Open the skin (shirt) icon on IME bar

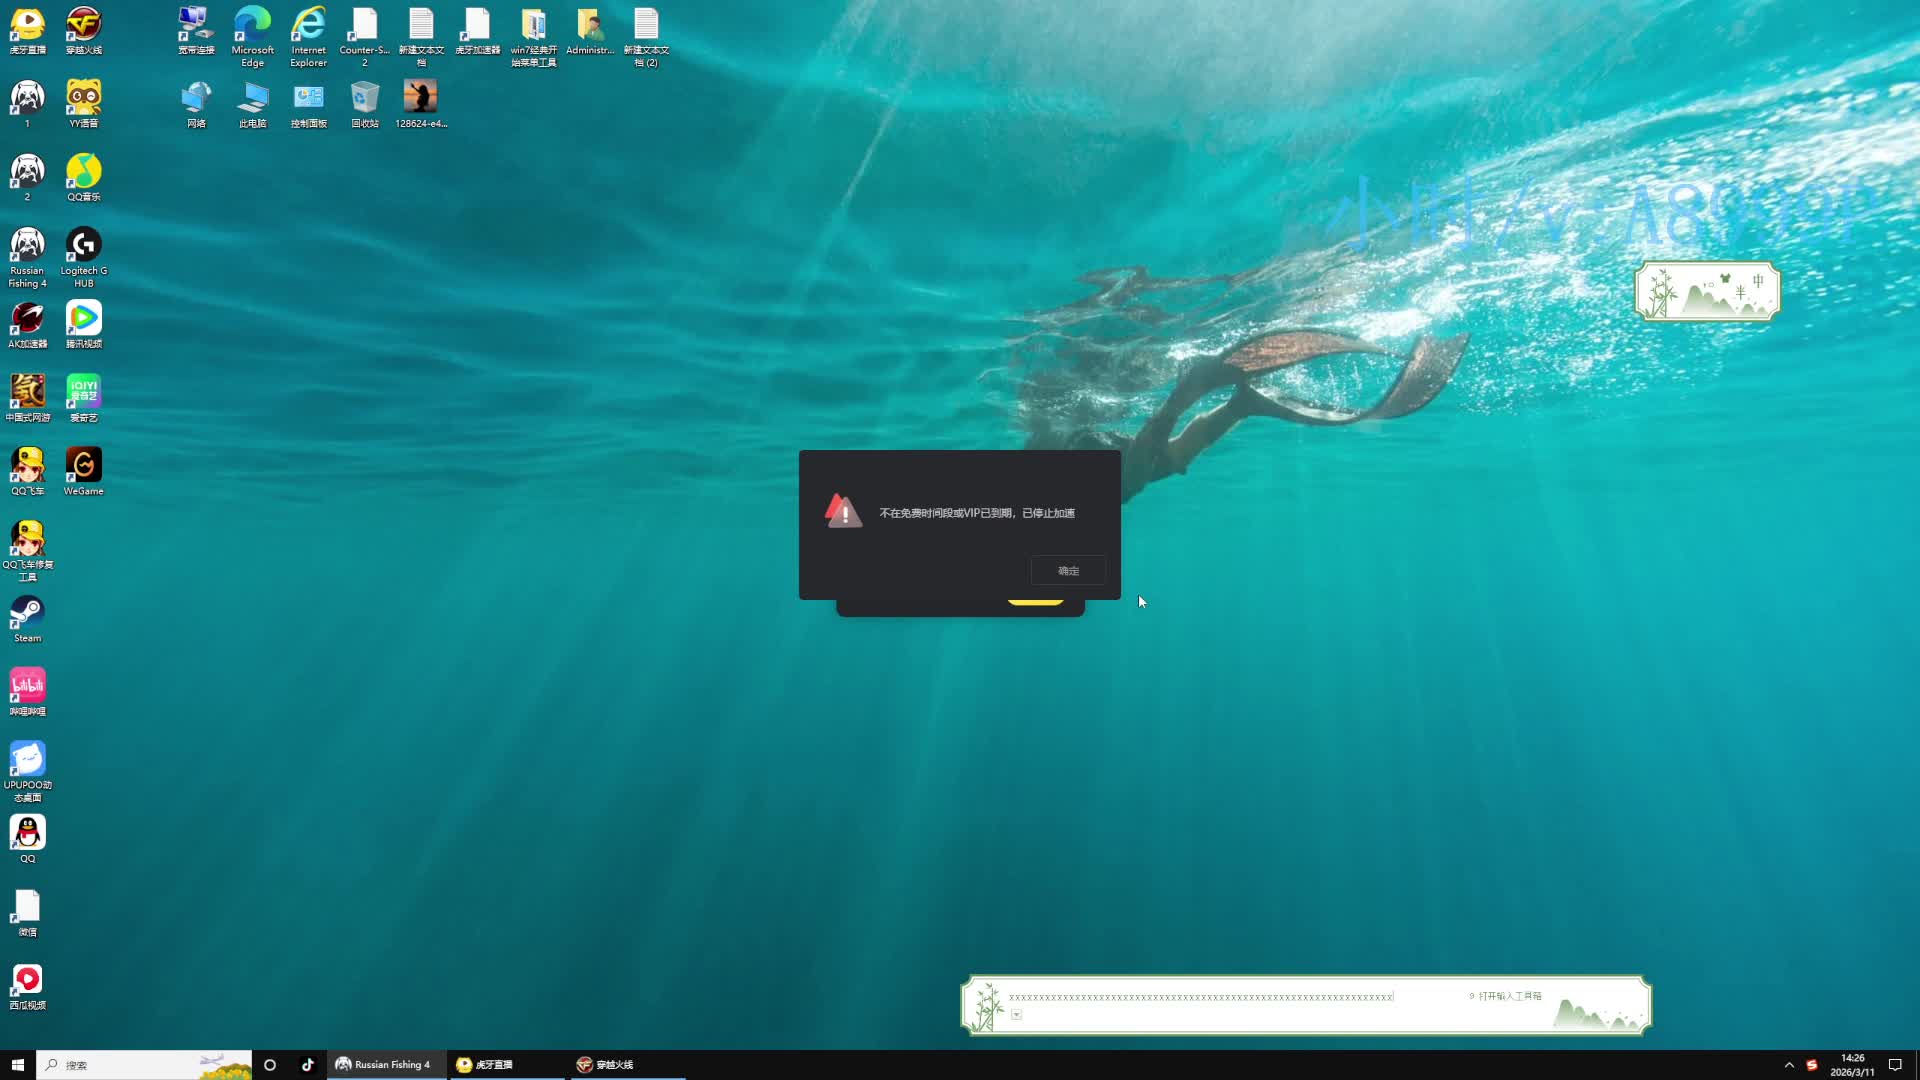[1725, 278]
